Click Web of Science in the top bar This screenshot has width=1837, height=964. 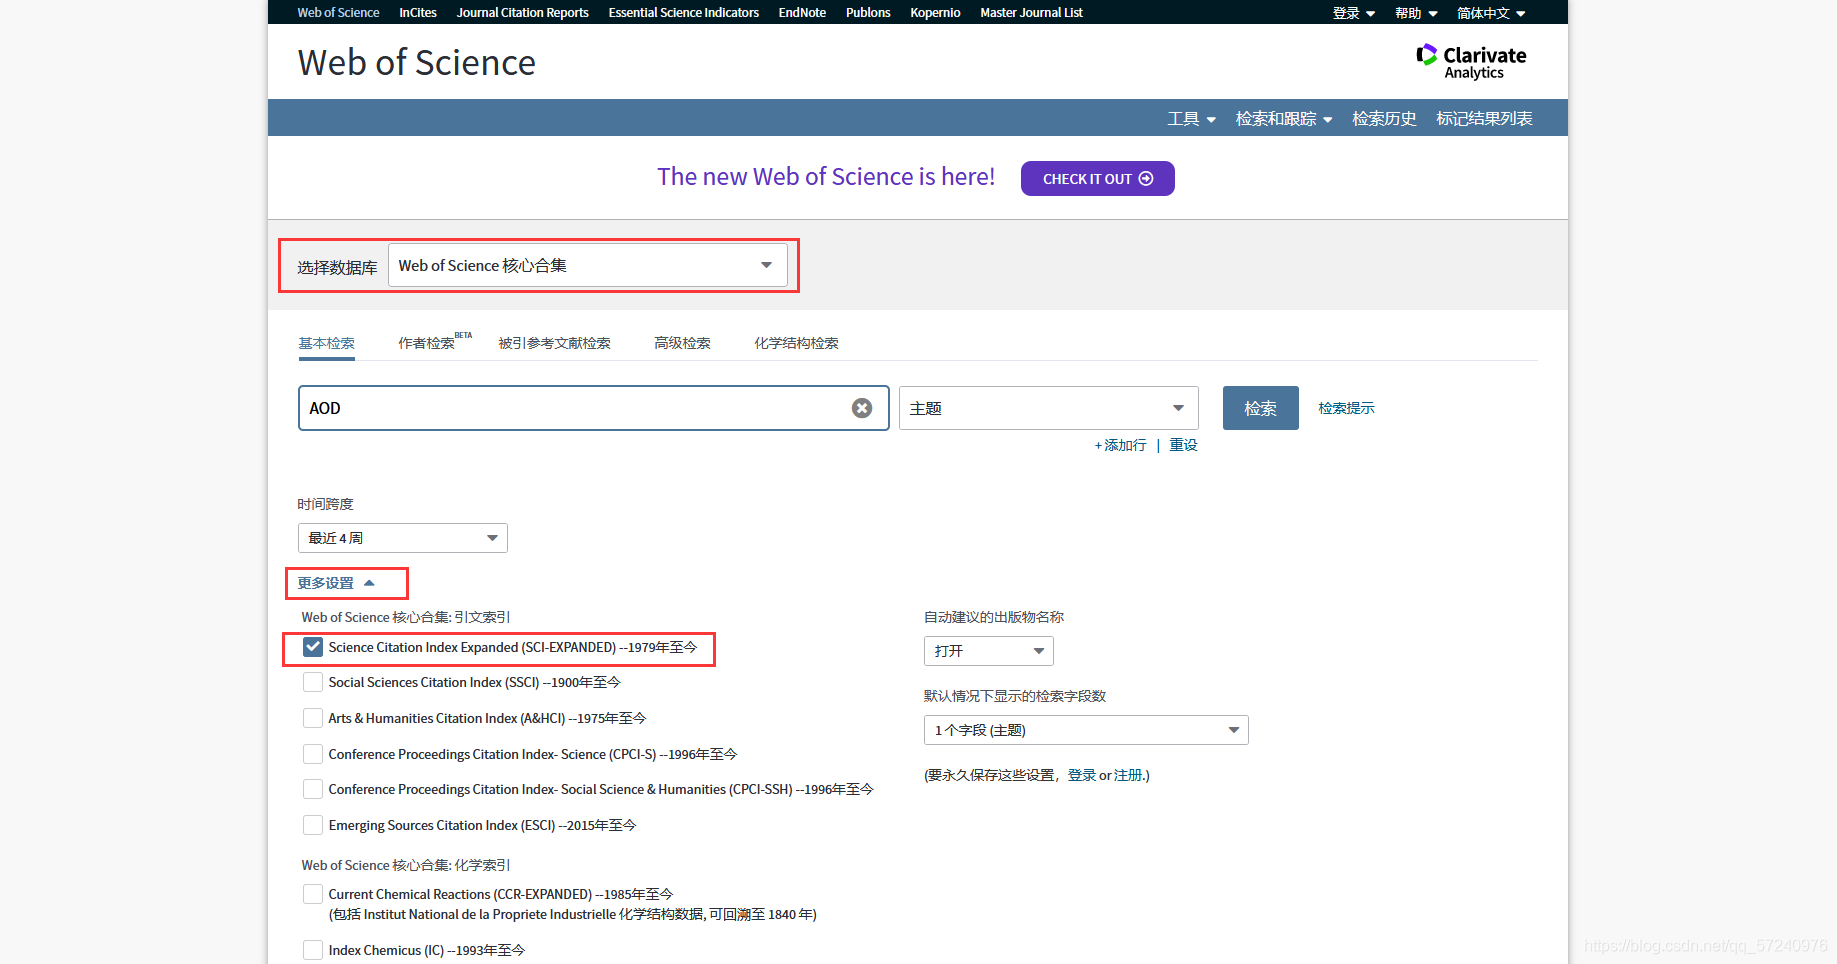click(x=338, y=13)
